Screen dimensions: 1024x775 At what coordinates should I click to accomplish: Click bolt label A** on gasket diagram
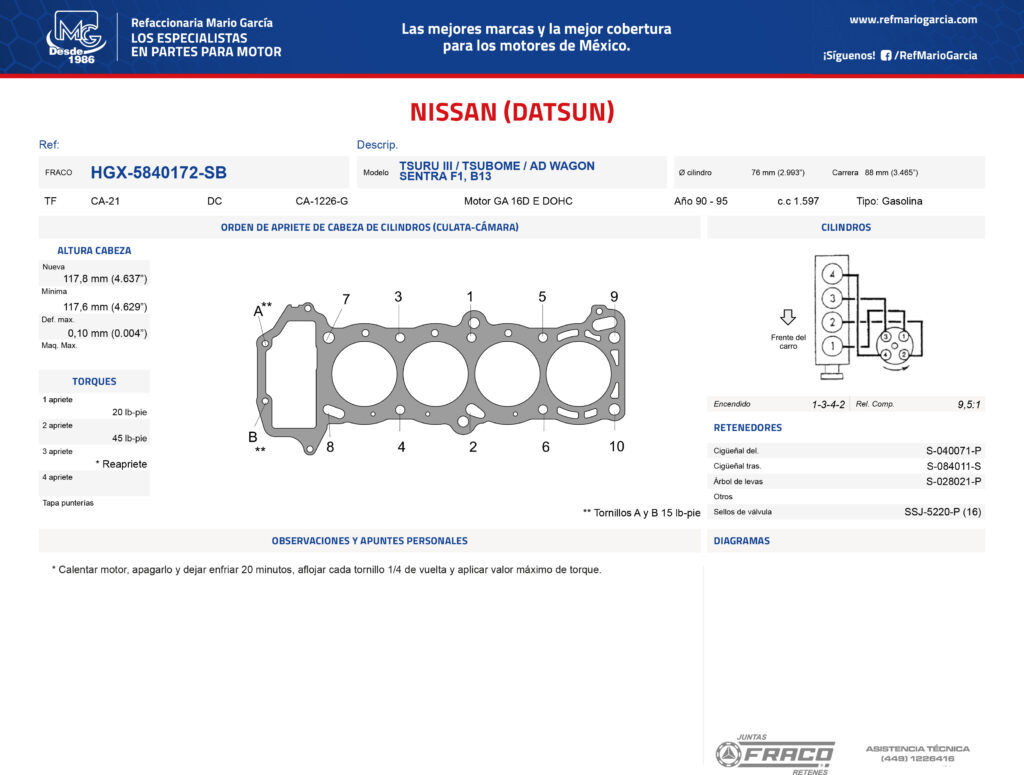262,309
